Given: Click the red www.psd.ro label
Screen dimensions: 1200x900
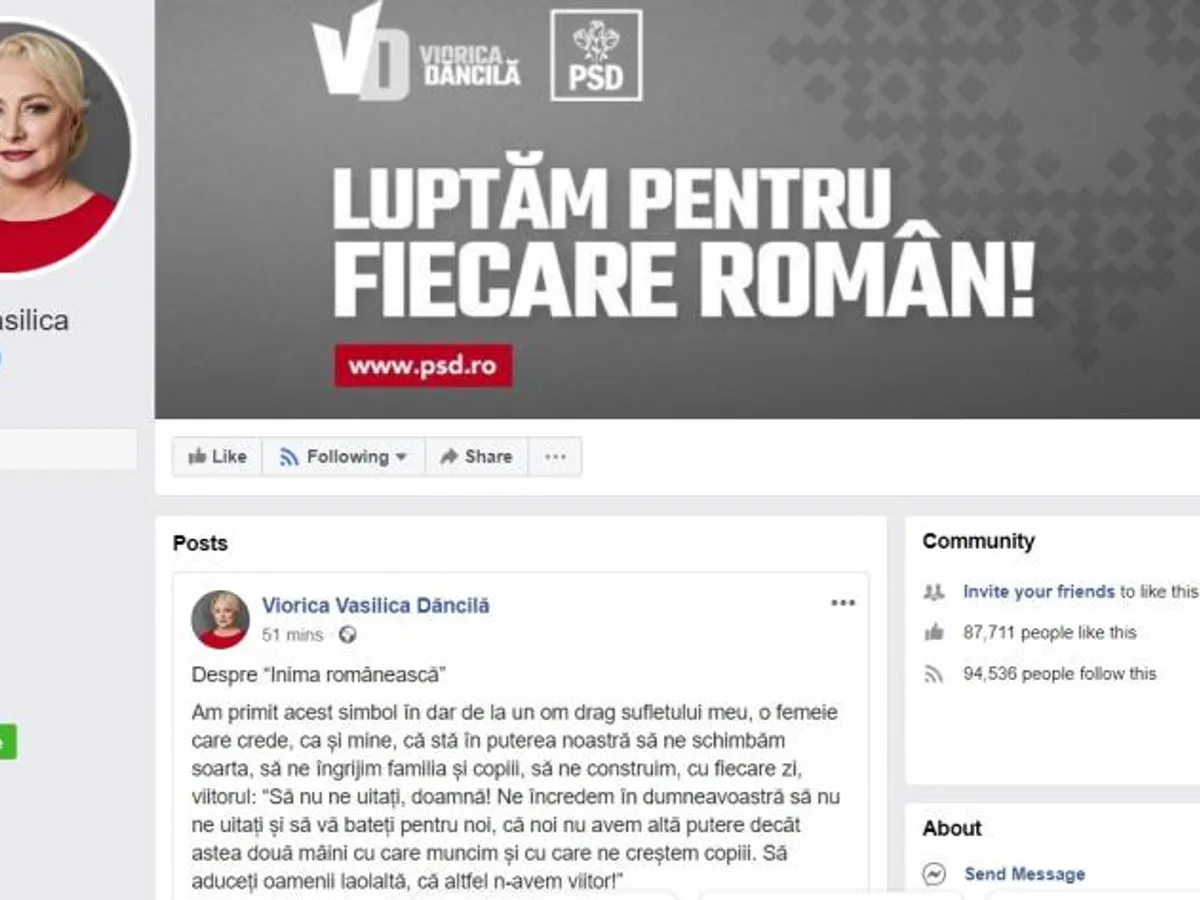Looking at the screenshot, I should click(x=423, y=365).
